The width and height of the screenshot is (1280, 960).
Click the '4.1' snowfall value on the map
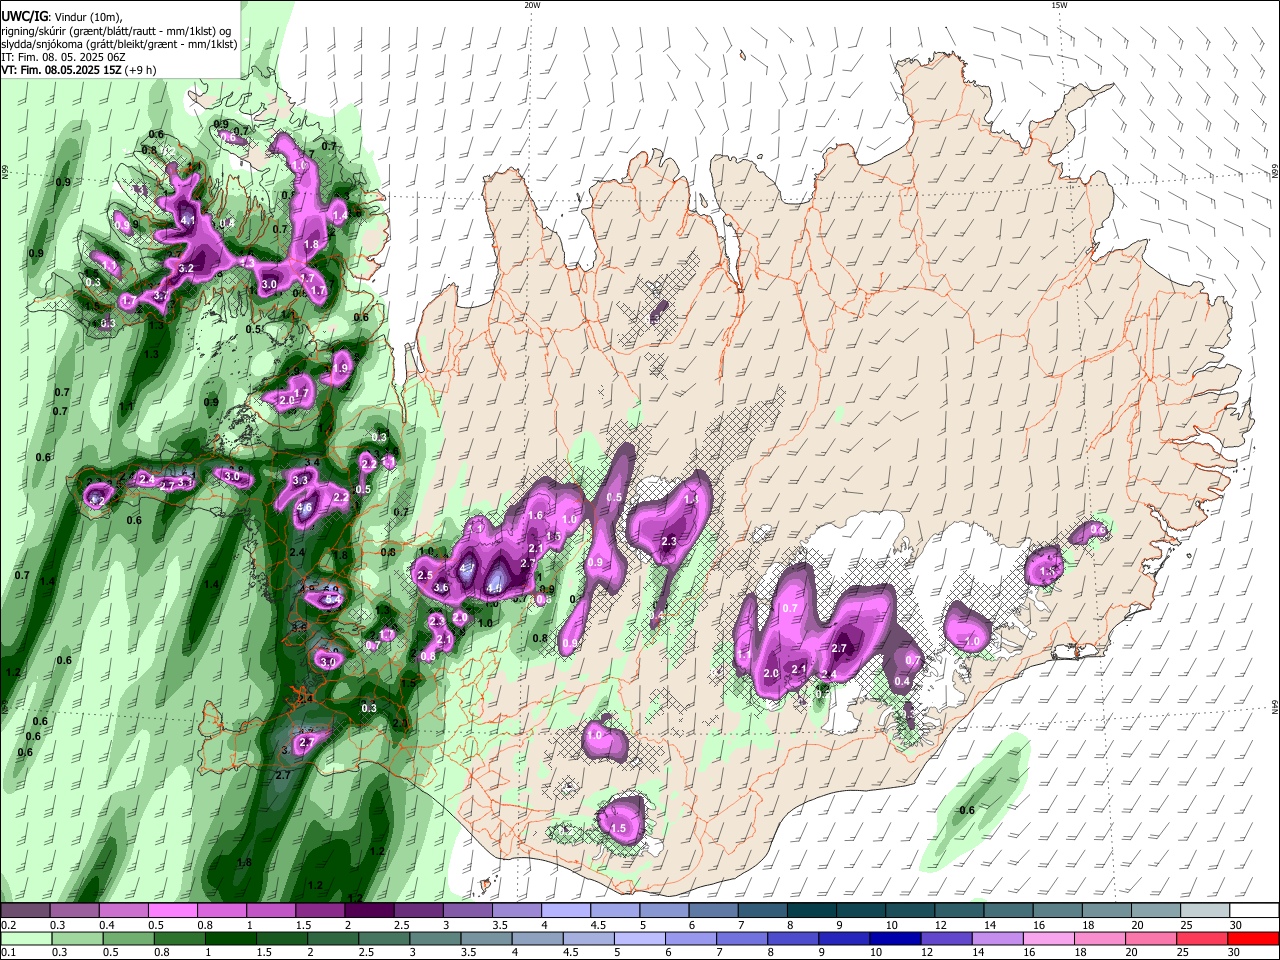188,220
